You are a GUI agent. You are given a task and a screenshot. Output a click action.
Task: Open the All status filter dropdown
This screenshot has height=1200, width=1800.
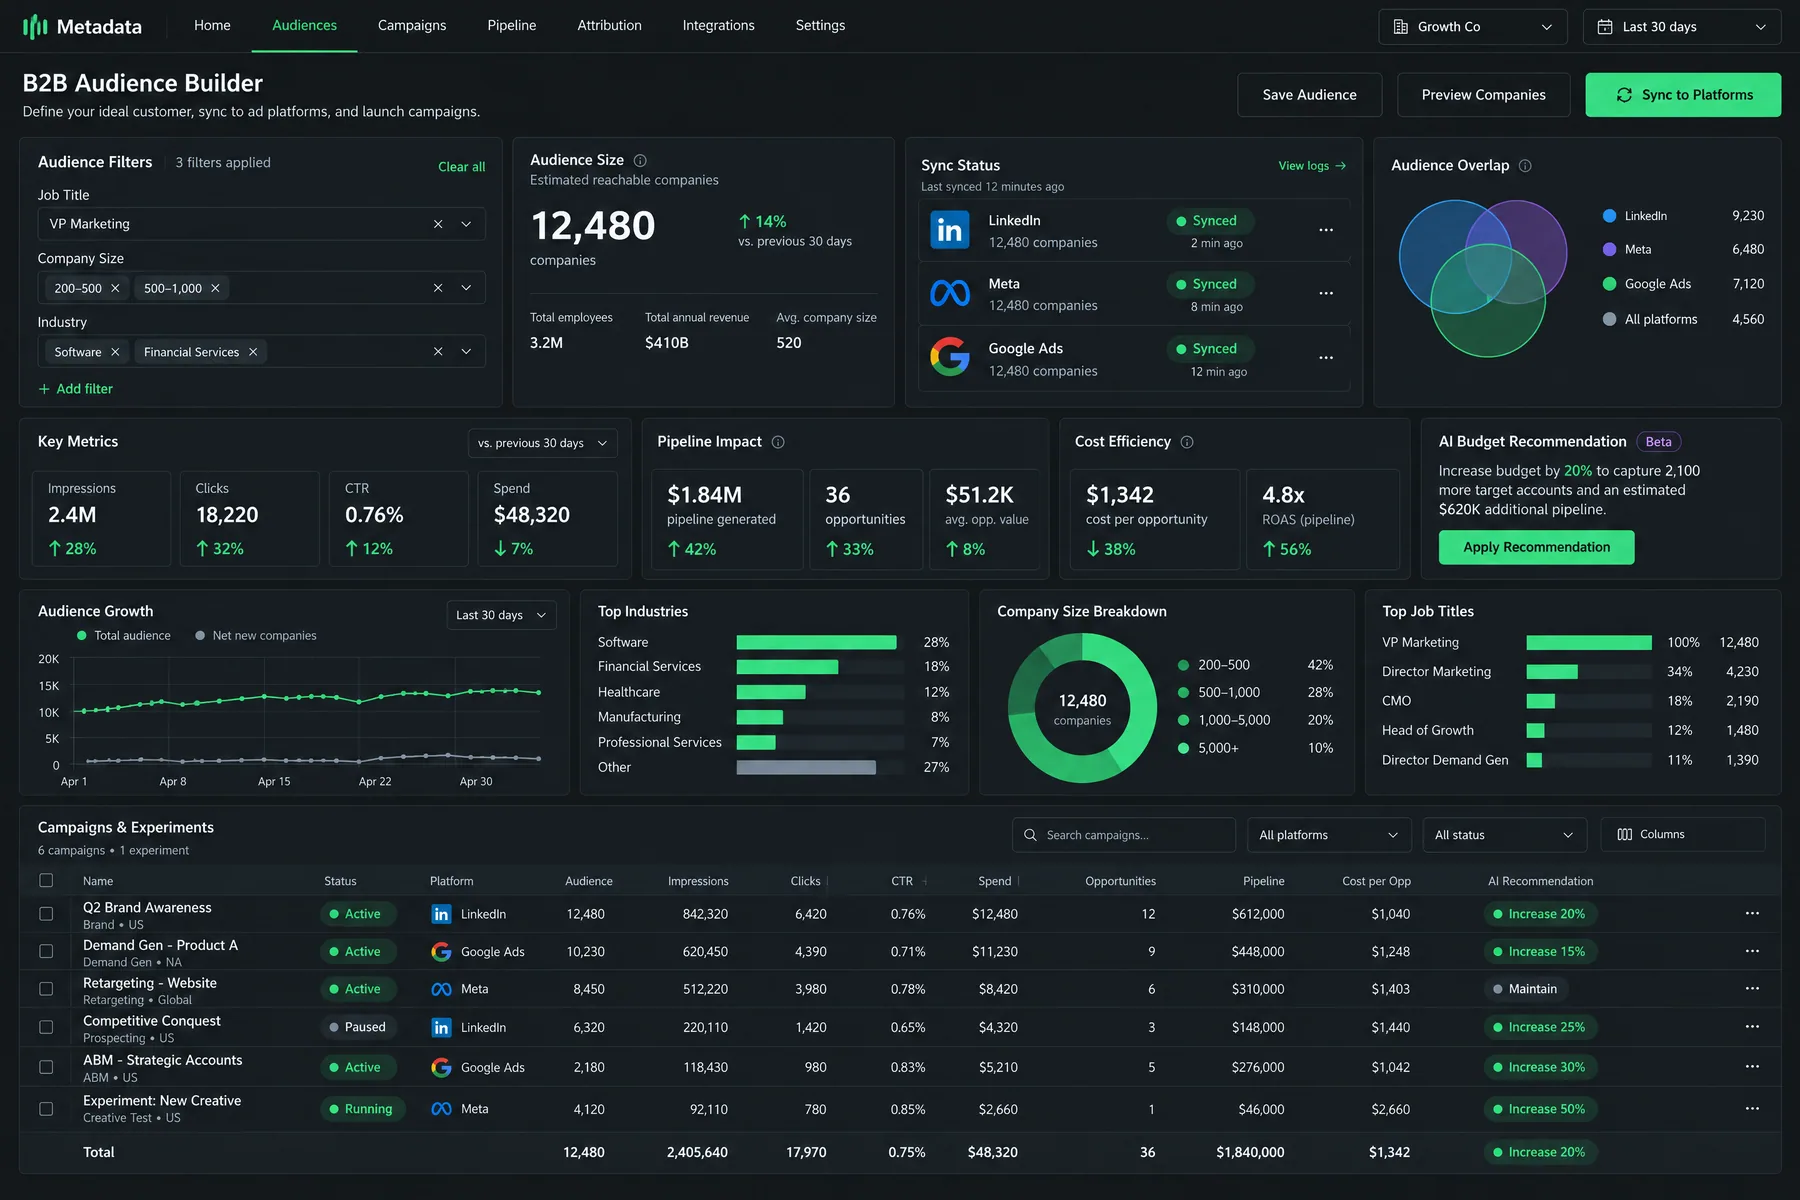[1505, 835]
